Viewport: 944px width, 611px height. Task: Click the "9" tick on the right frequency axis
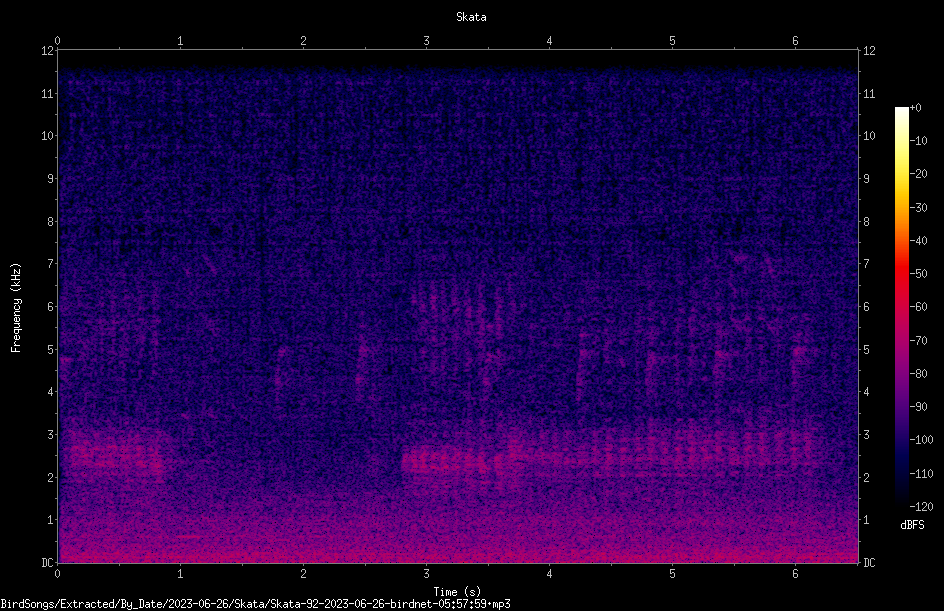[866, 179]
